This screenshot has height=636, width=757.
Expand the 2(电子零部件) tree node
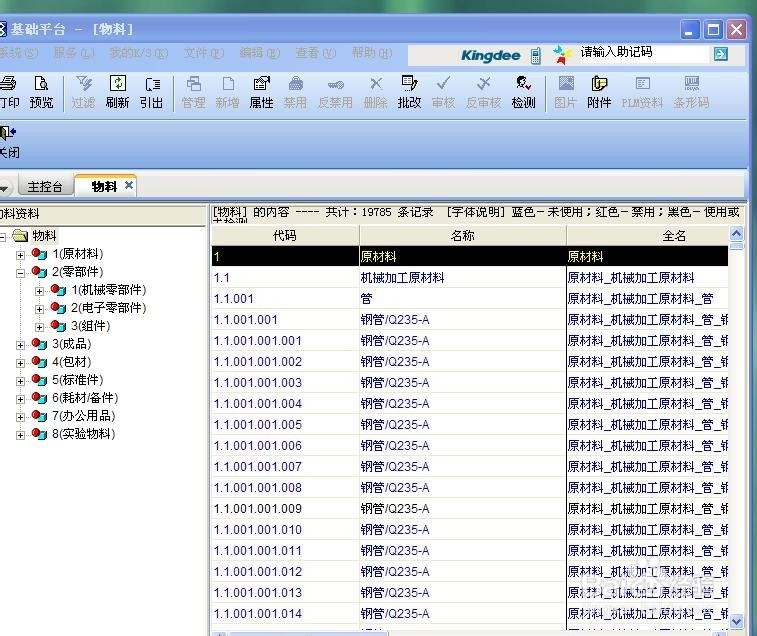(40, 309)
